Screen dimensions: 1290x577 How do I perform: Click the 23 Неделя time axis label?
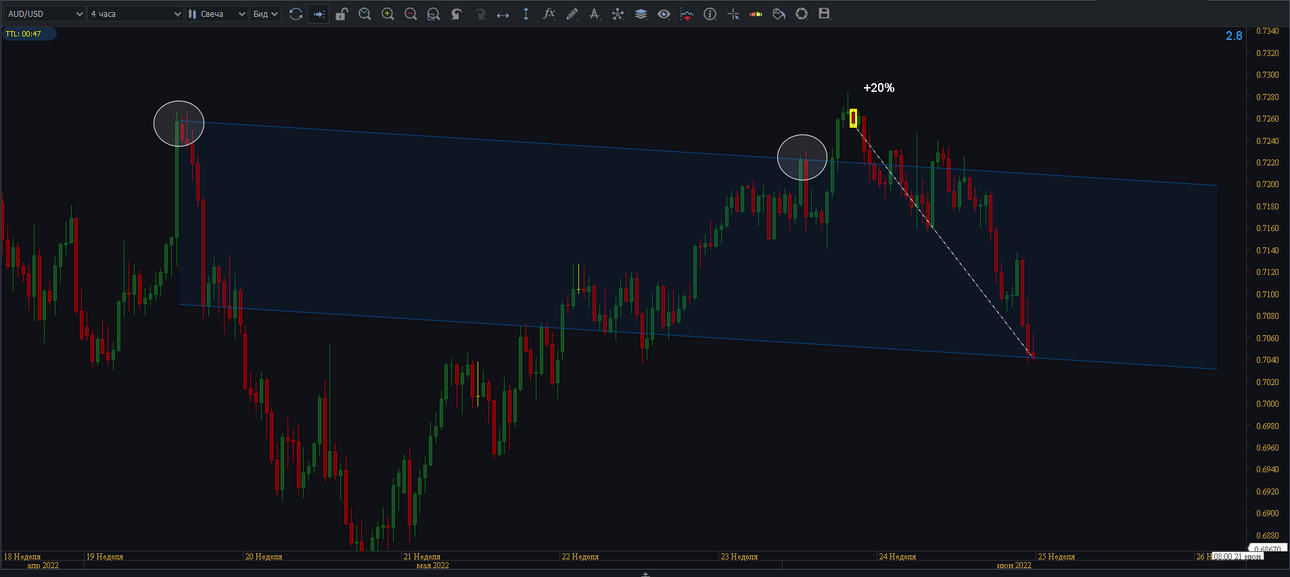tap(739, 556)
